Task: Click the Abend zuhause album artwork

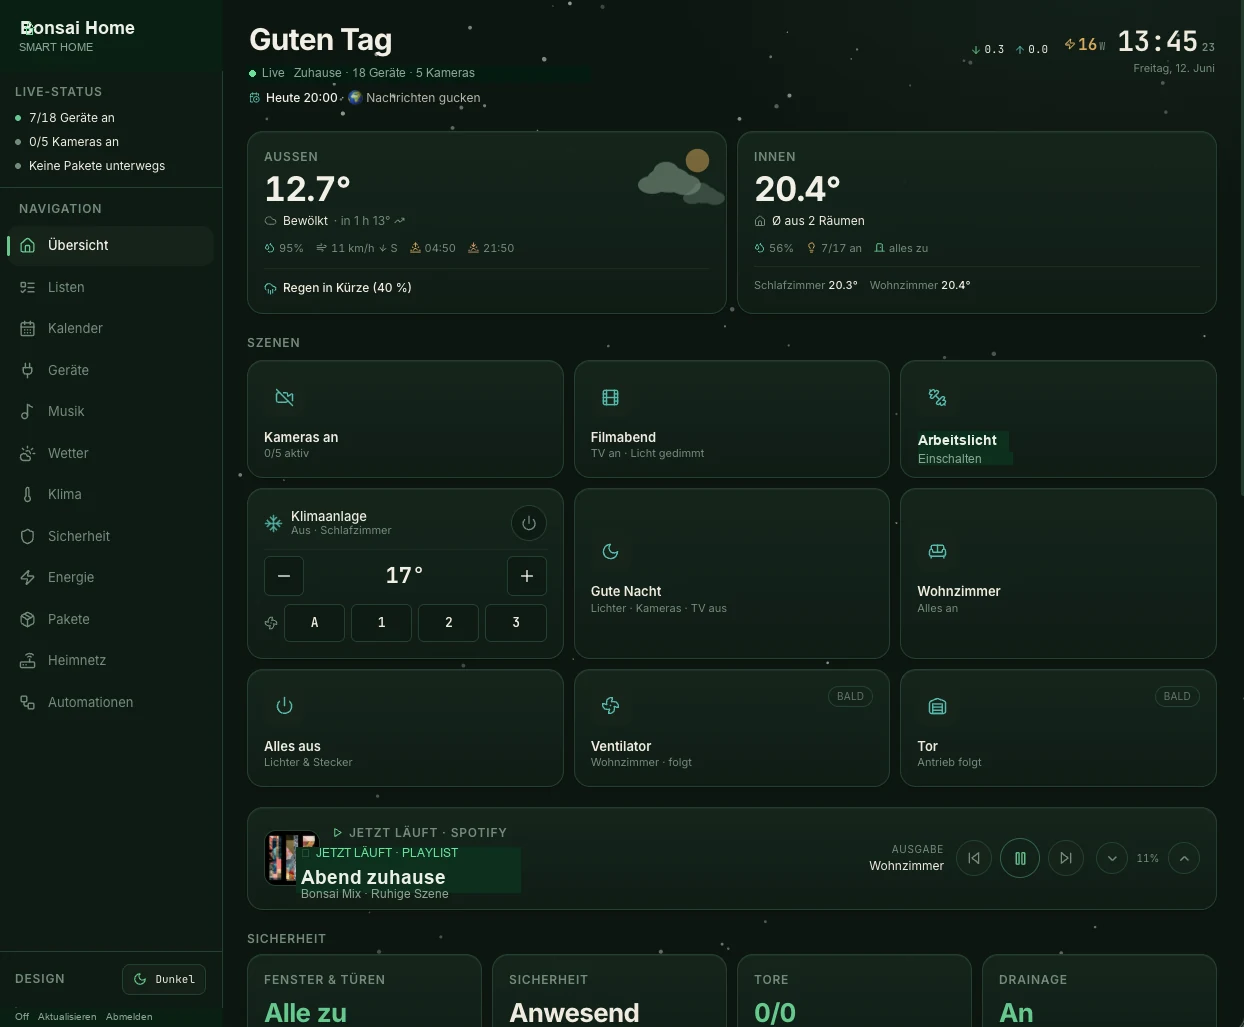Action: click(290, 858)
